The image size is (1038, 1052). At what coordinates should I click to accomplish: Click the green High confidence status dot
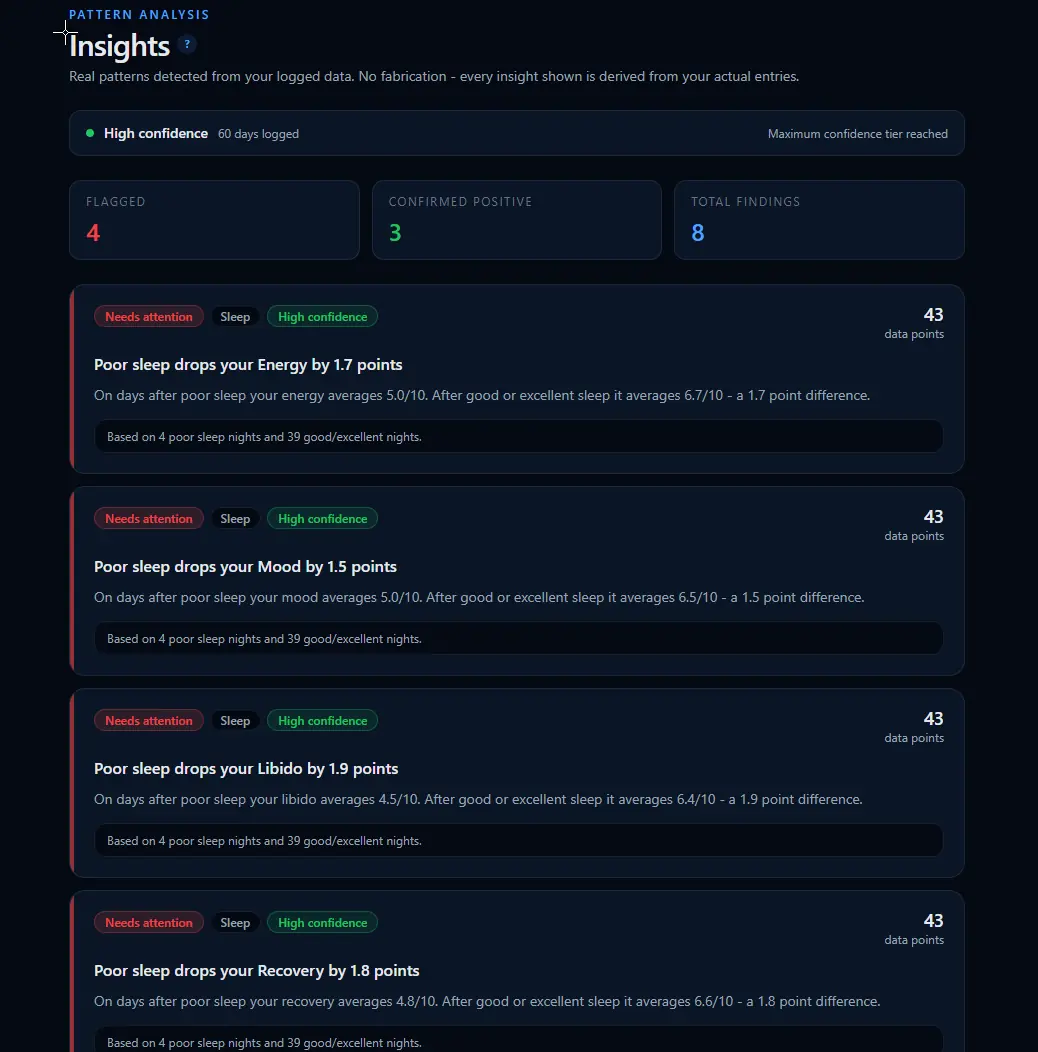tap(90, 133)
